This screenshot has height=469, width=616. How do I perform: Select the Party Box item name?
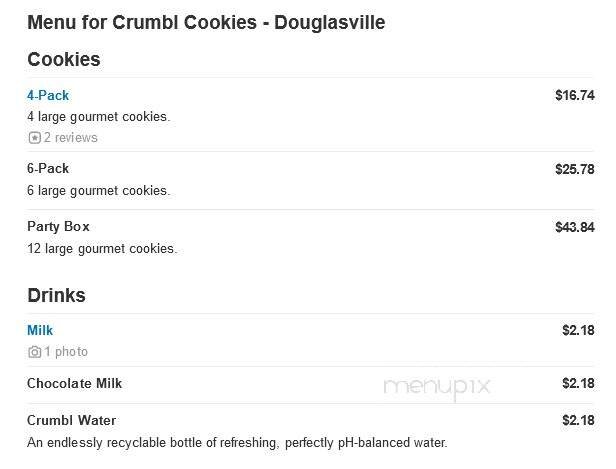tap(58, 227)
